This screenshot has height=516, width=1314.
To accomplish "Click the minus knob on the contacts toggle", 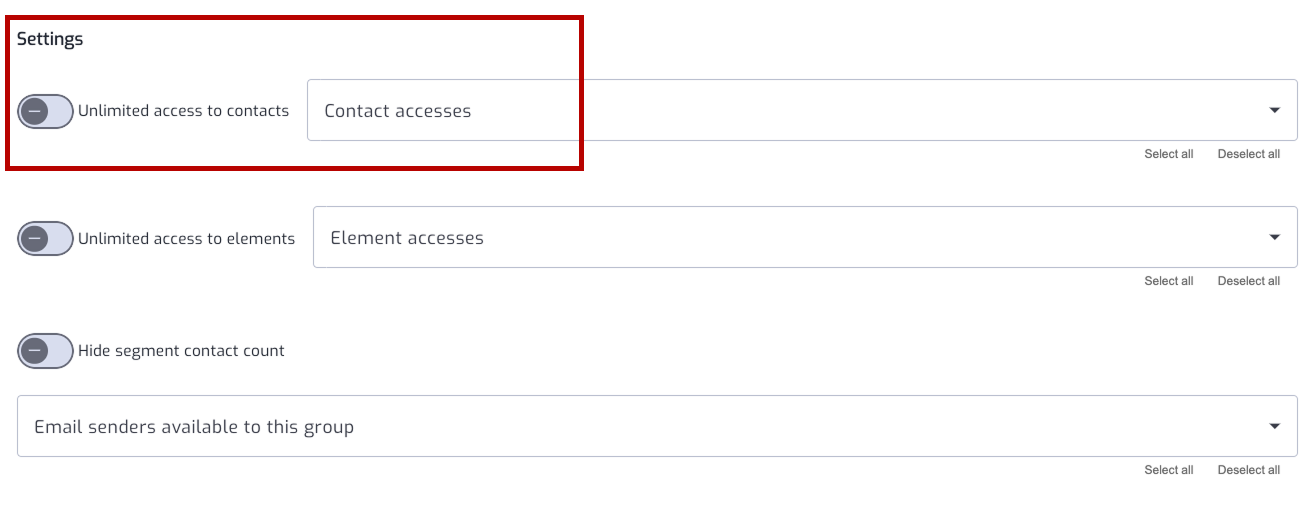I will click(35, 111).
